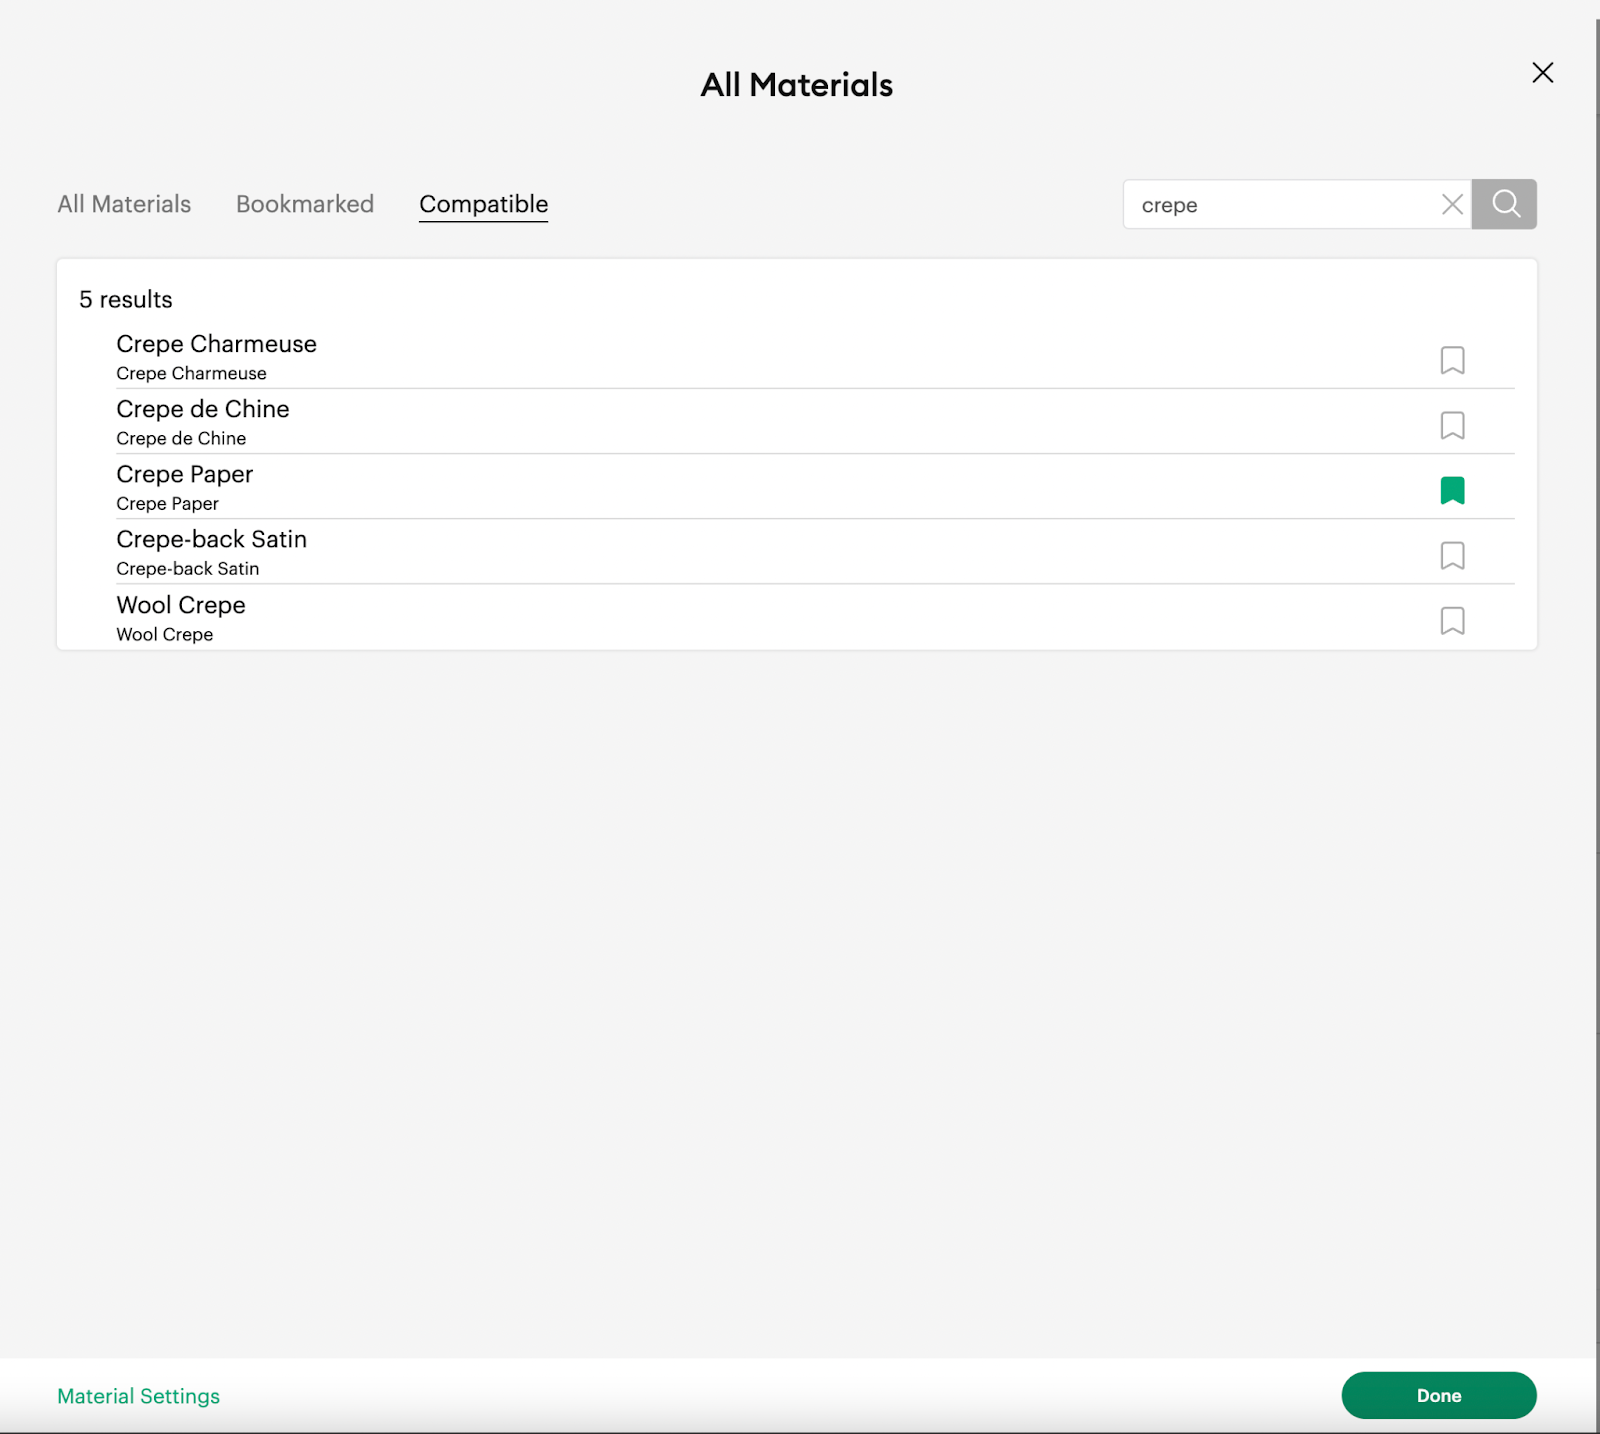Open the Bookmarked tab
Screen dimensions: 1600x1434
(x=305, y=204)
